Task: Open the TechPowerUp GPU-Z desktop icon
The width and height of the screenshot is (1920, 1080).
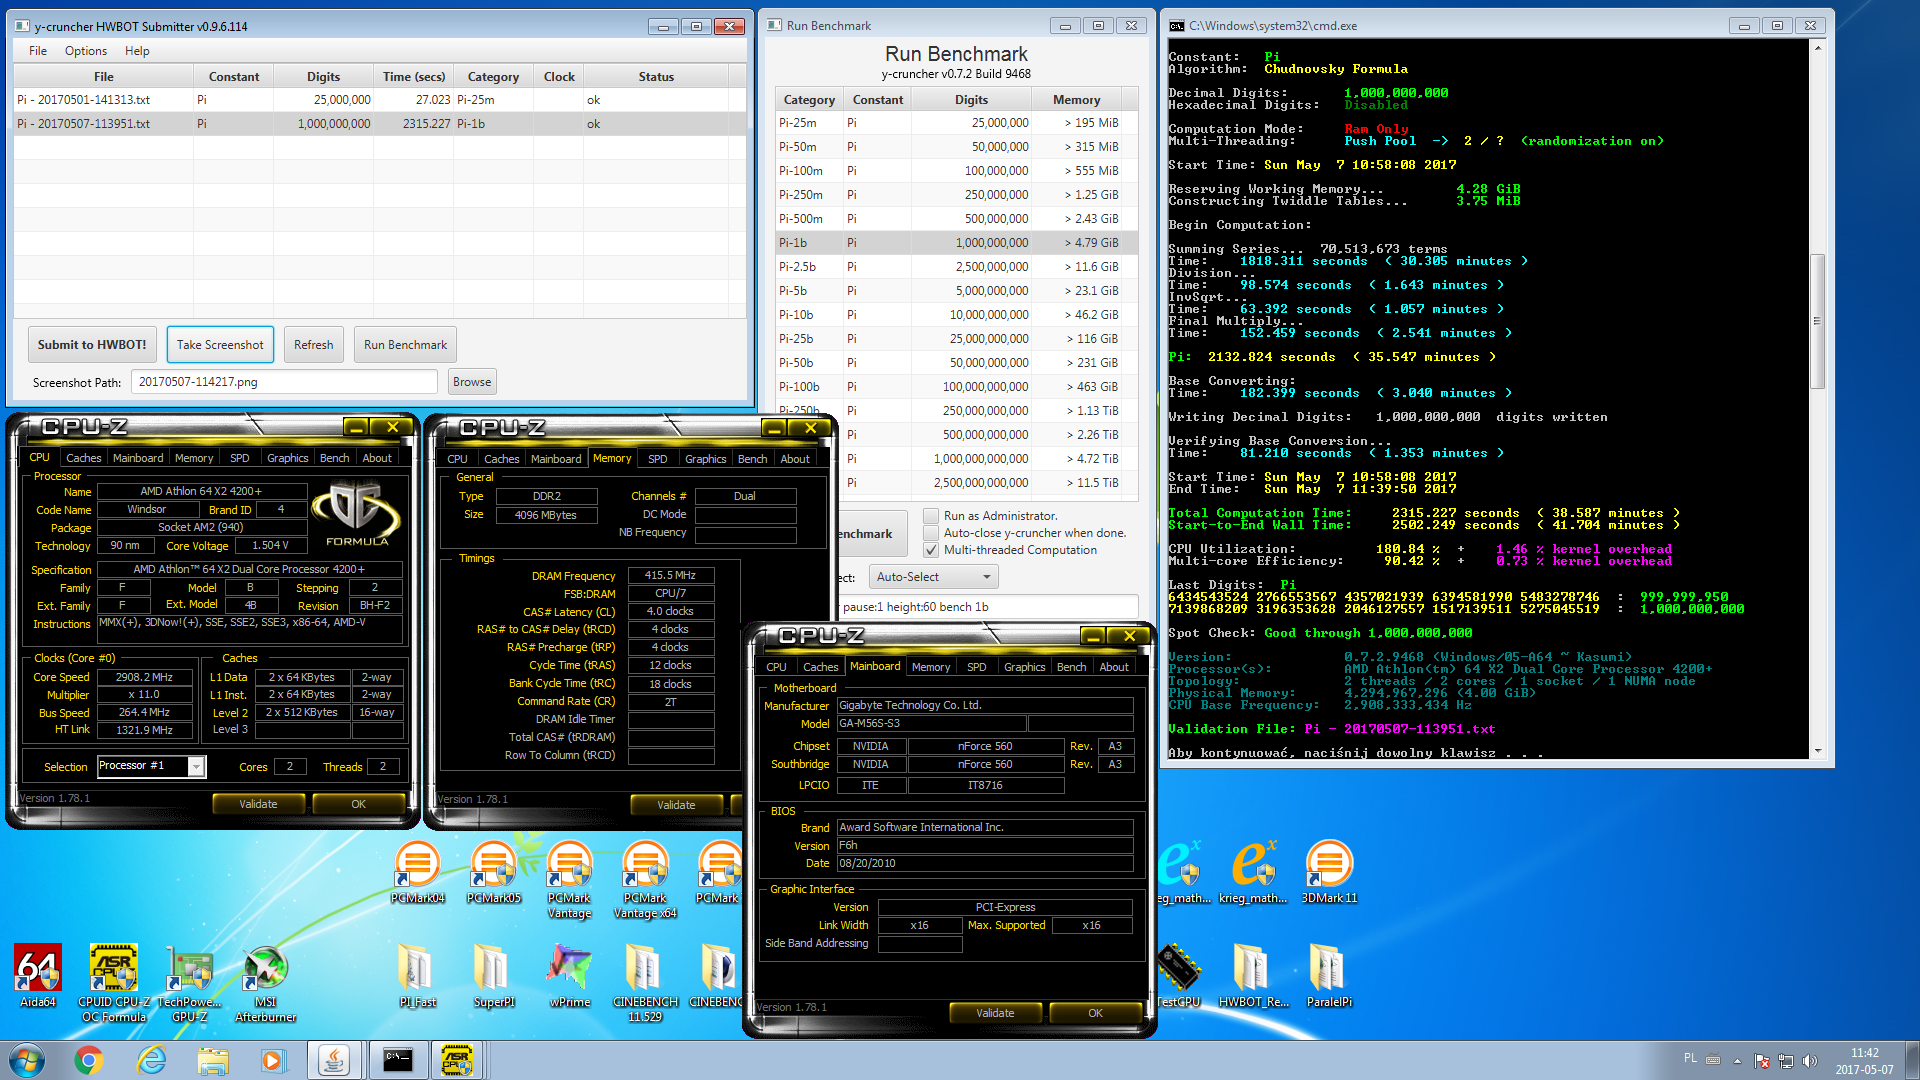Action: click(x=190, y=983)
